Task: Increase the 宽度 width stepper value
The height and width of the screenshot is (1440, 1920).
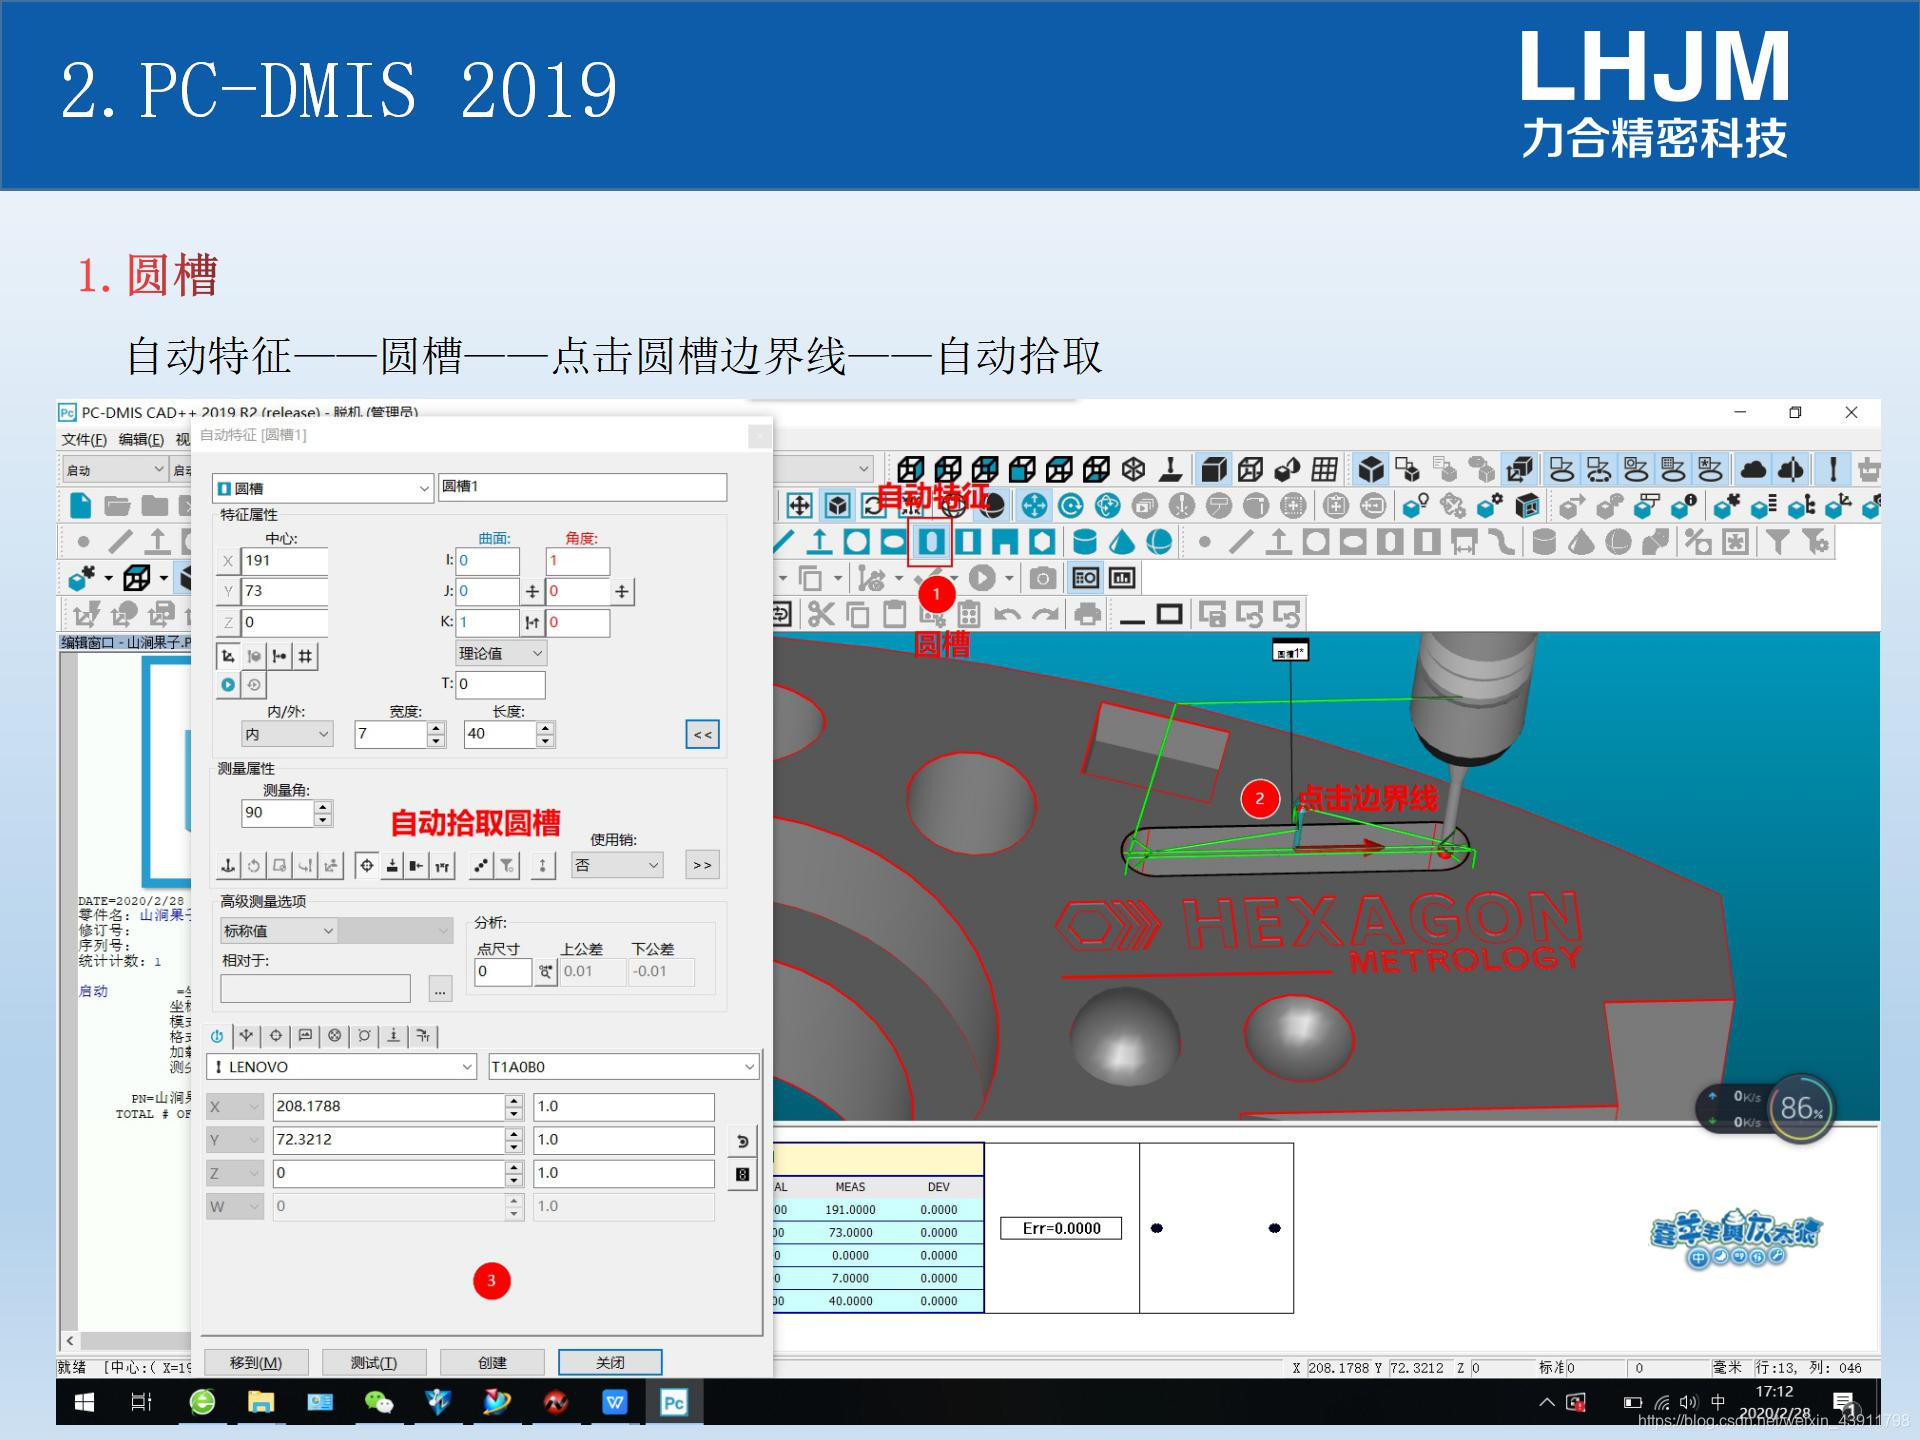Action: [436, 728]
